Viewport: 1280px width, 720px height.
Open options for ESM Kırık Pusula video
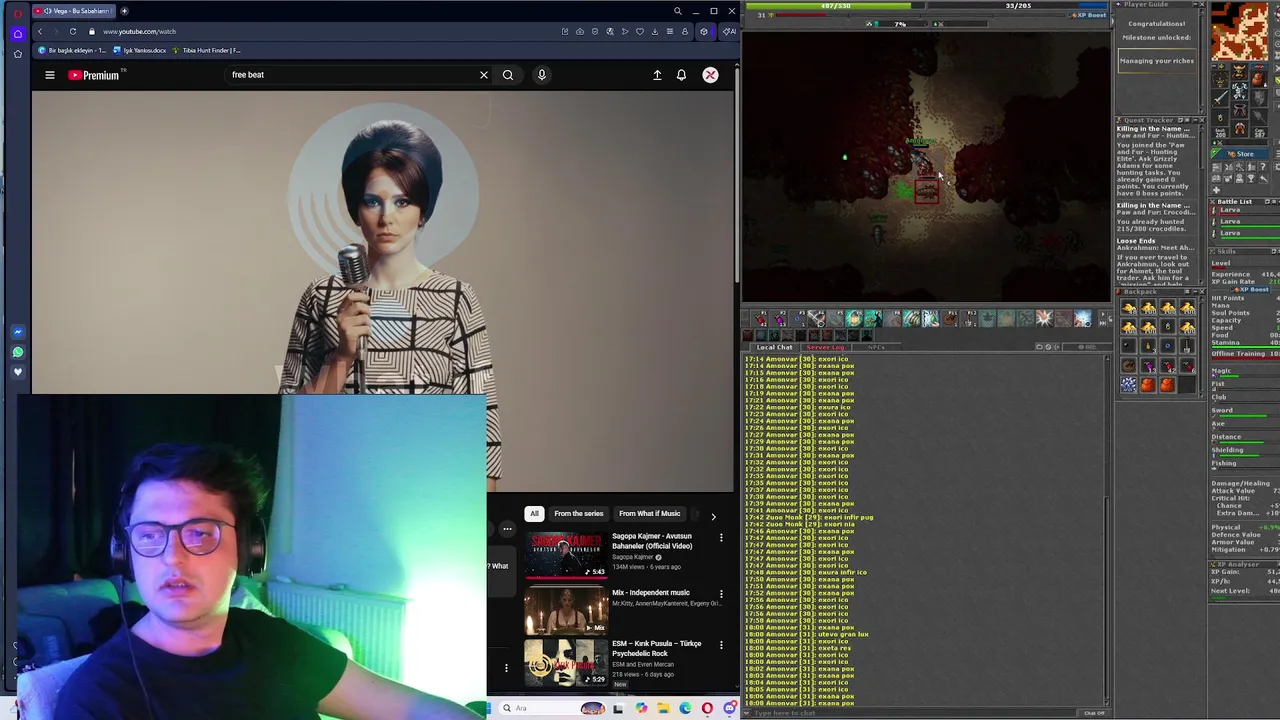pos(721,645)
